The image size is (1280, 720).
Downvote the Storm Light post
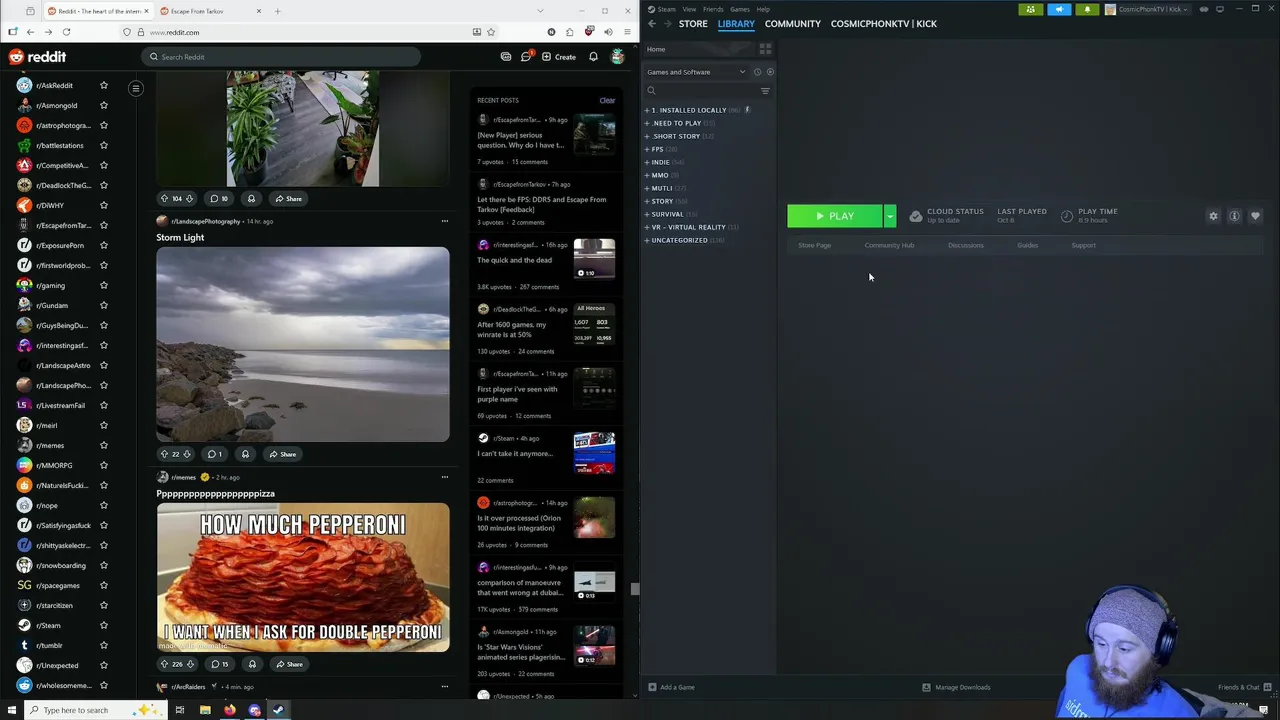pyautogui.click(x=186, y=454)
